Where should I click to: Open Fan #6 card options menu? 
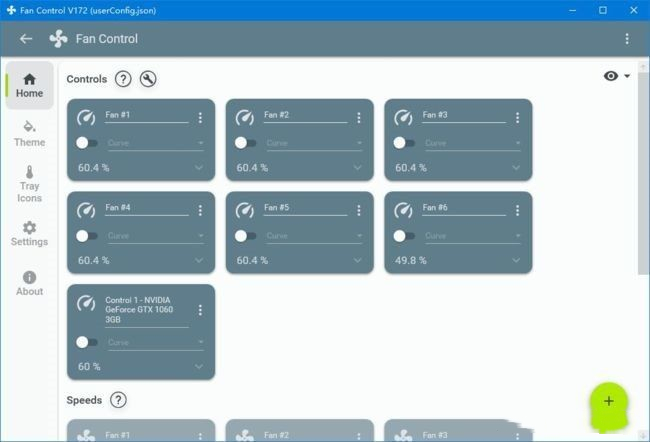tap(517, 211)
